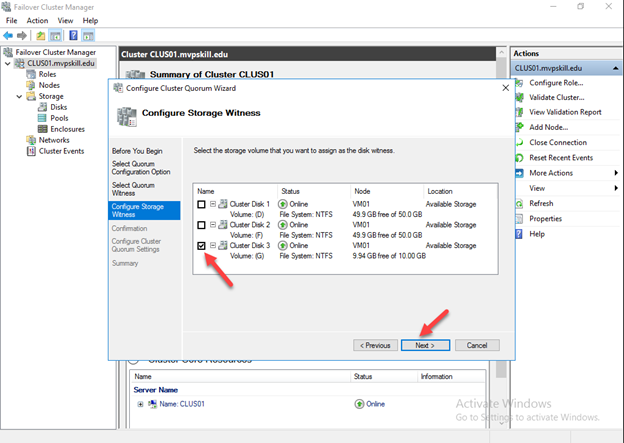Select Disks under Storage
Viewport: 624px width, 443px height.
click(58, 107)
